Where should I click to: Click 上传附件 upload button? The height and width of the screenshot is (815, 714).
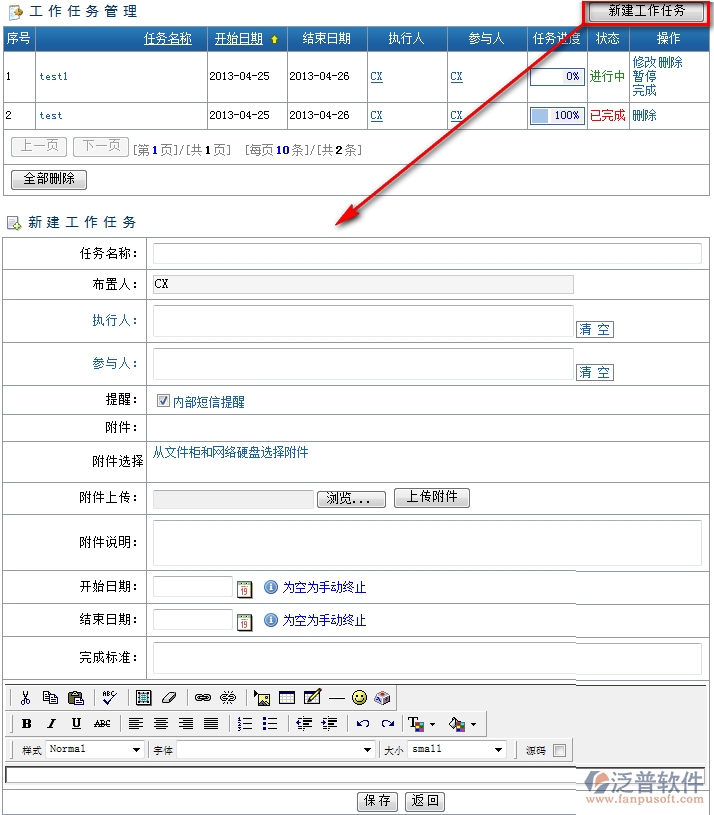(x=432, y=497)
